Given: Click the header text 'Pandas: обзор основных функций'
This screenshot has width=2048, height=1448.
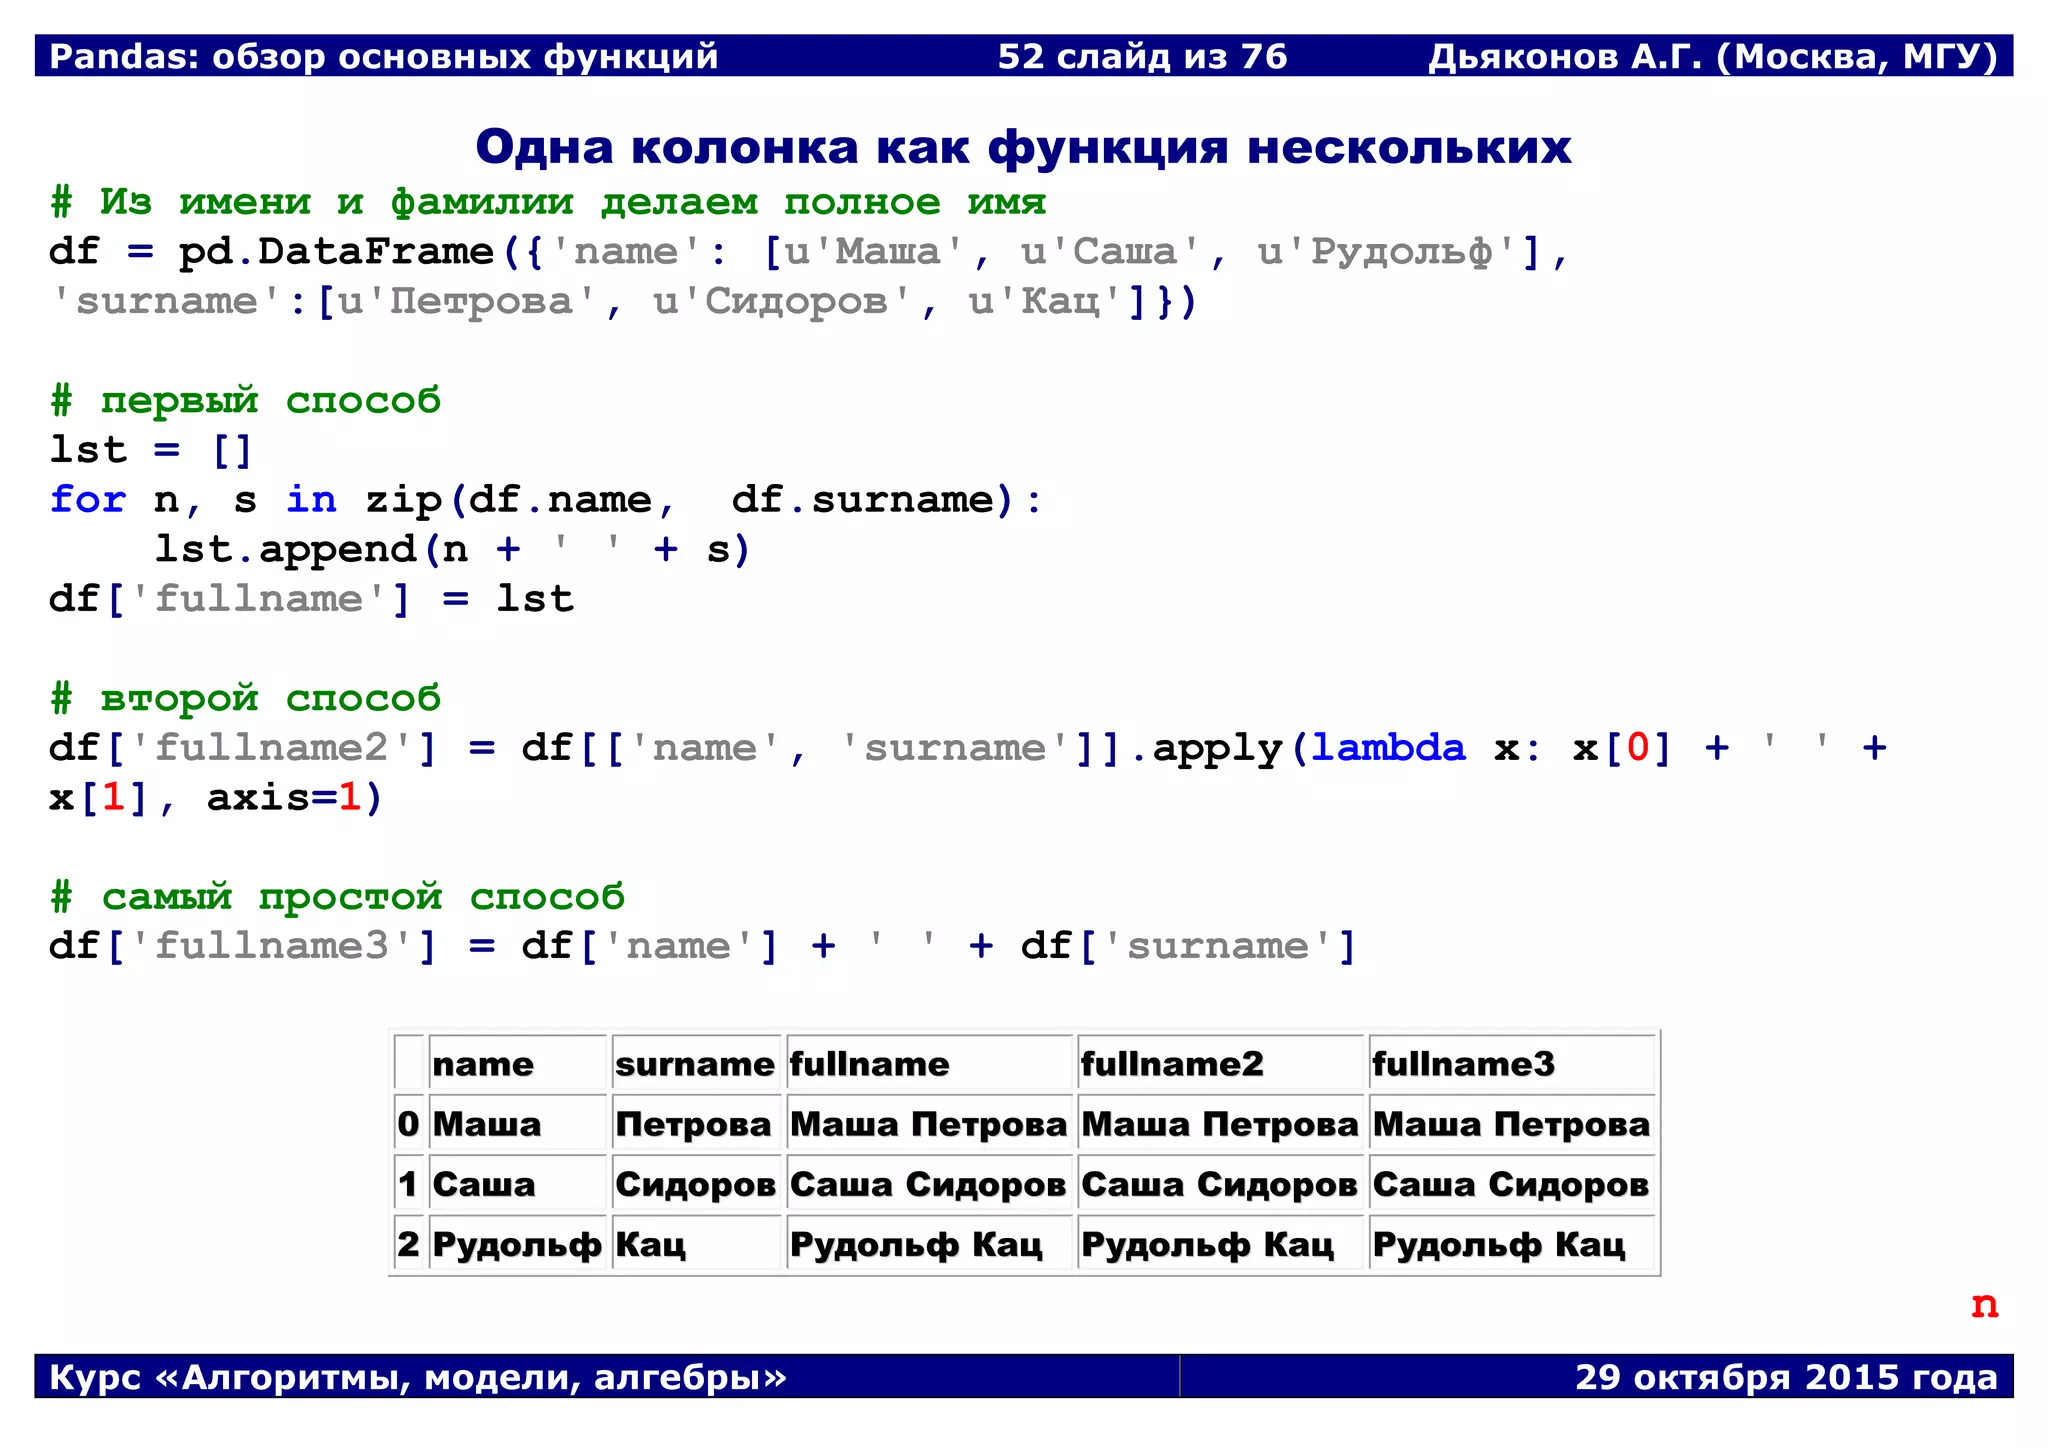Looking at the screenshot, I should tap(384, 56).
